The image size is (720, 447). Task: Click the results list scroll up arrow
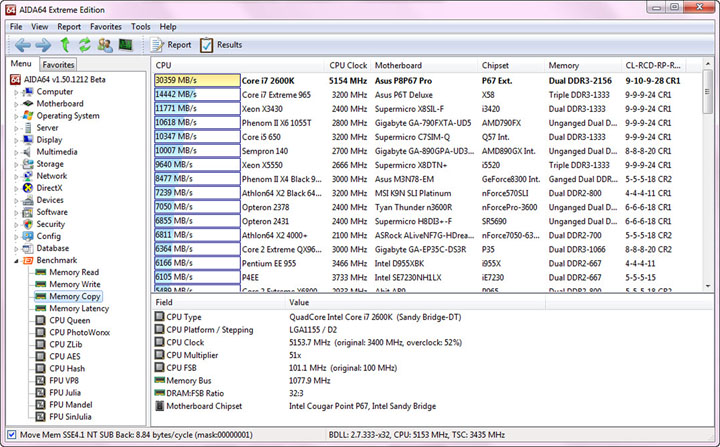pyautogui.click(x=708, y=64)
